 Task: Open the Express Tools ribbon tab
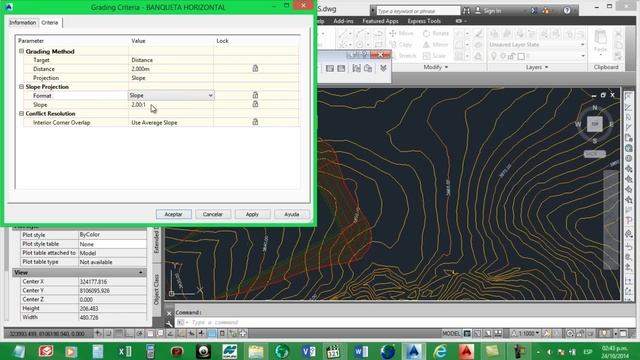(424, 21)
